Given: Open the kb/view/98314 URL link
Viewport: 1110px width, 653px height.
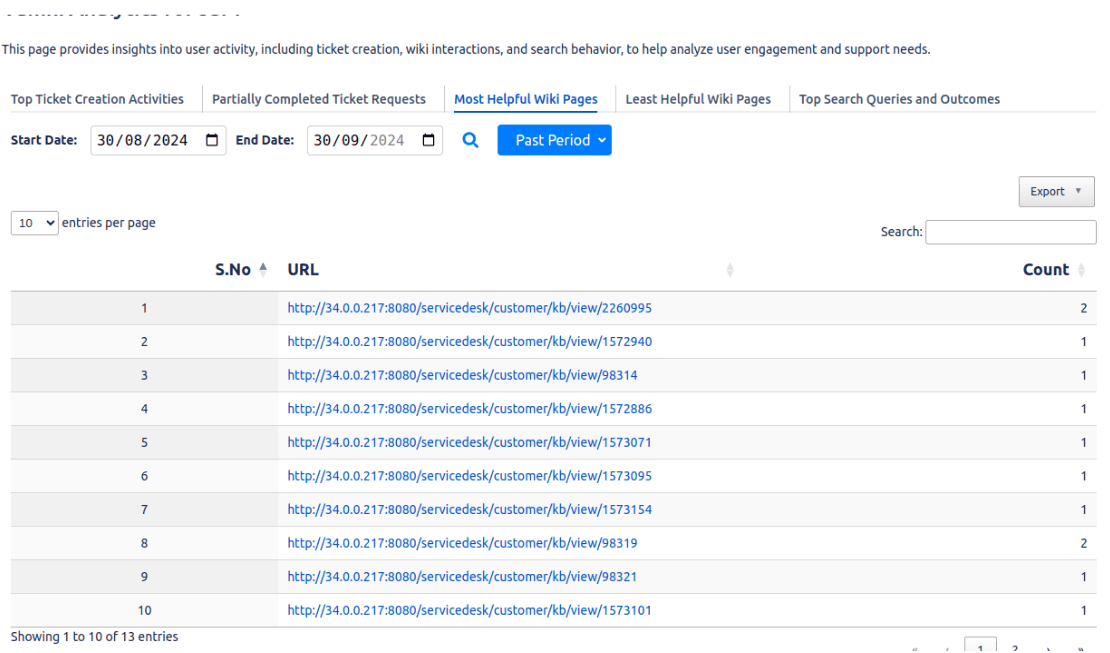Looking at the screenshot, I should point(464,375).
